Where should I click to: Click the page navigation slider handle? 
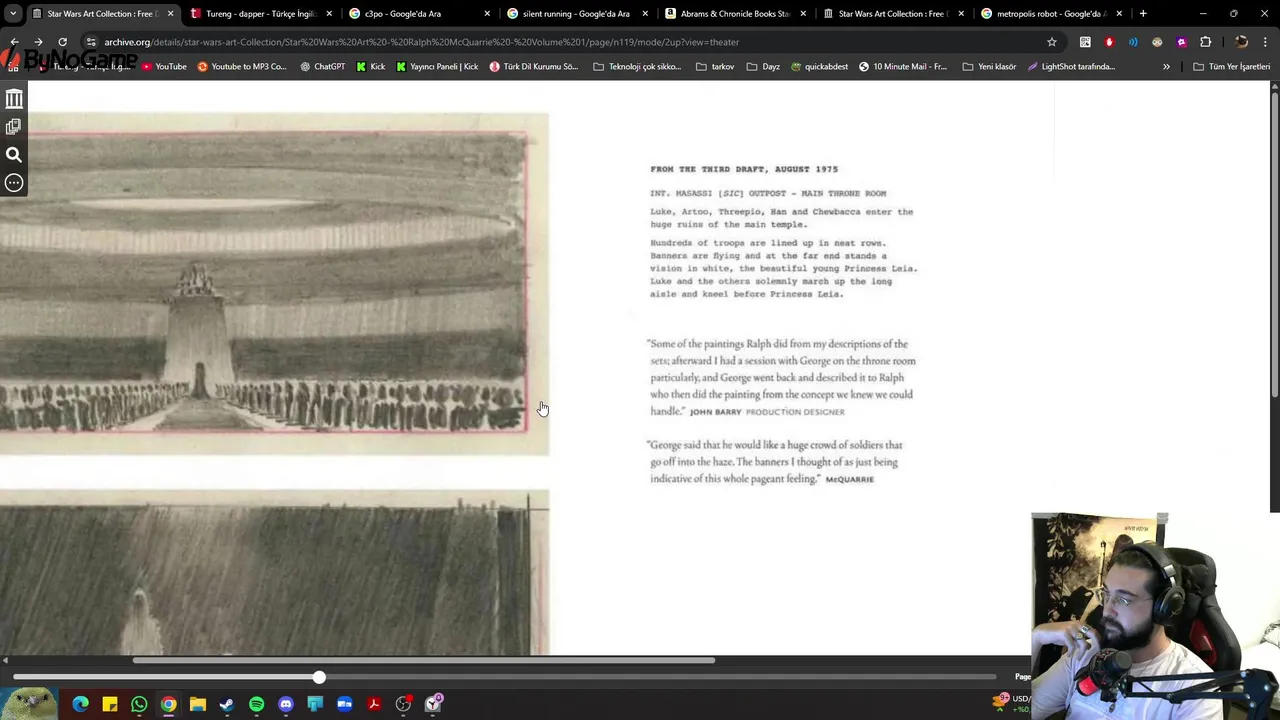click(318, 678)
